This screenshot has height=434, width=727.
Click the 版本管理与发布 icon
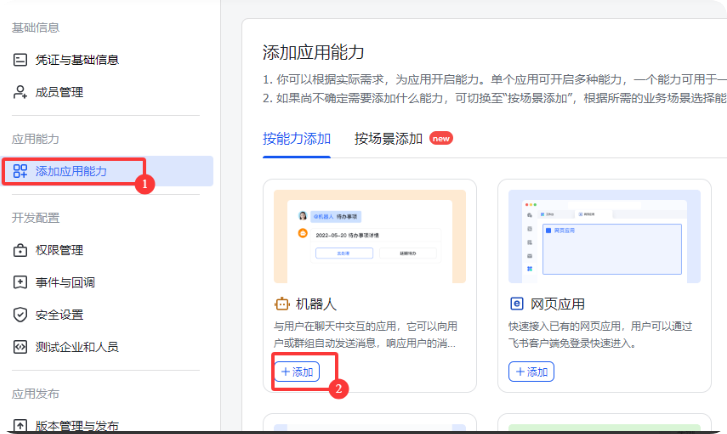20,425
